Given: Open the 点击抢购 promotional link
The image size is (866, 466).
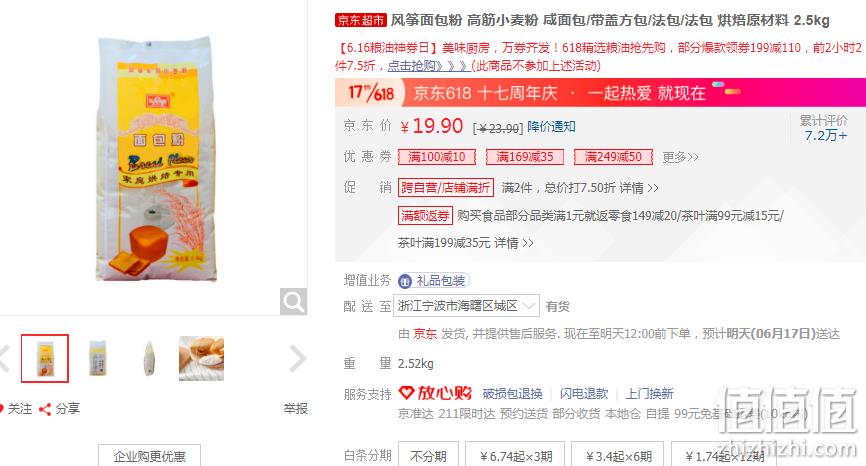Looking at the screenshot, I should 429,66.
